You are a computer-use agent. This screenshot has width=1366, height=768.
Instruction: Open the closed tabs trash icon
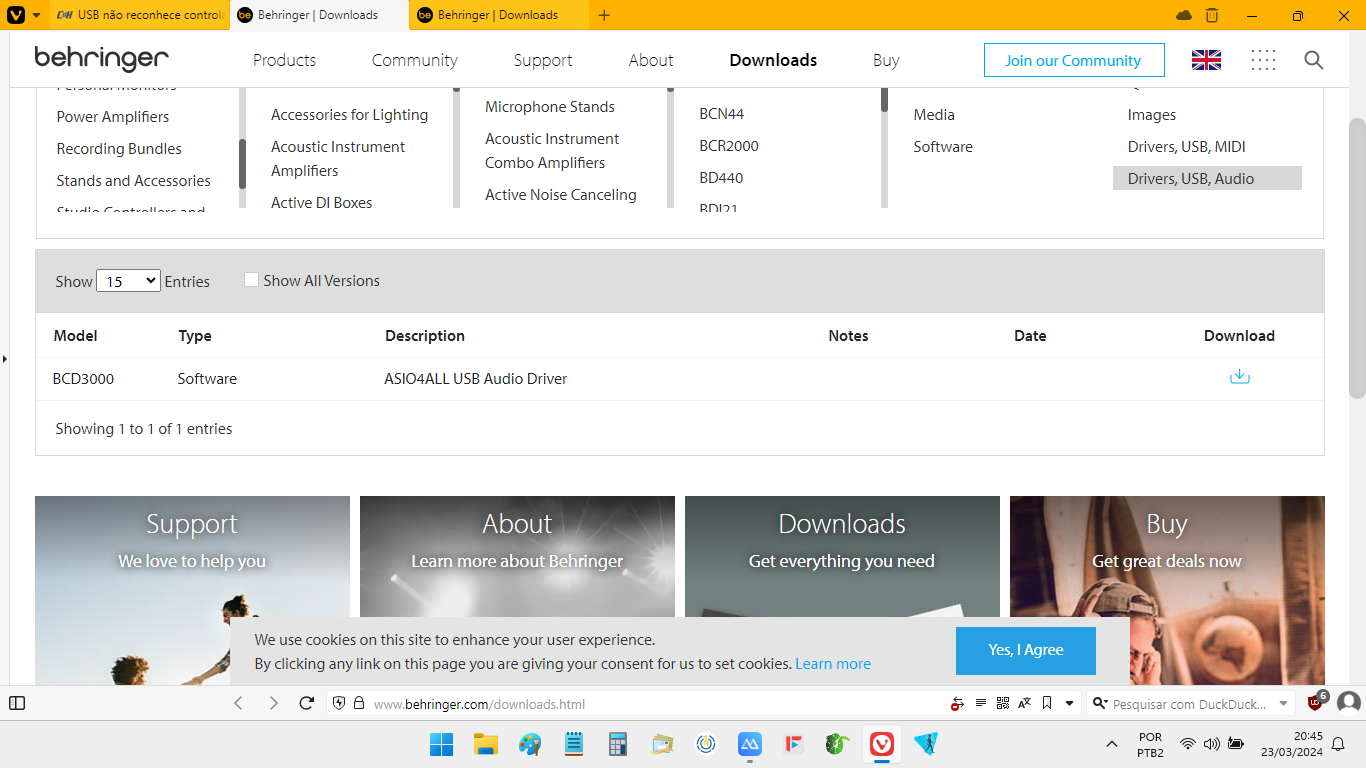pyautogui.click(x=1212, y=15)
